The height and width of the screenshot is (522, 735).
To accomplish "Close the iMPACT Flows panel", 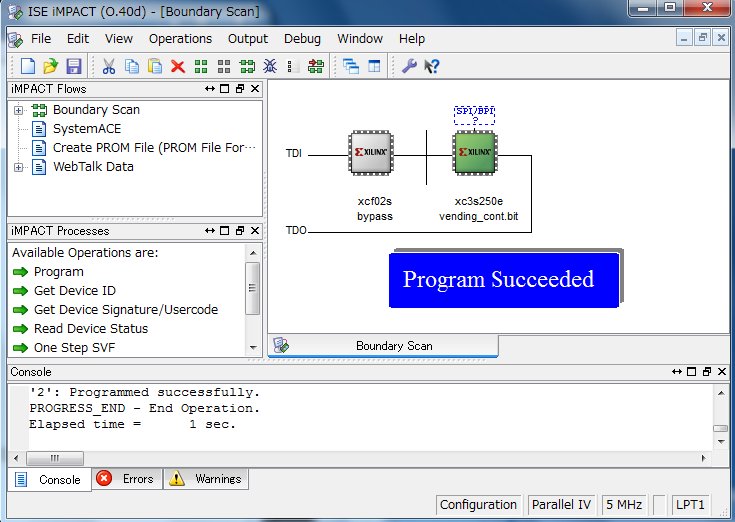I will tap(255, 89).
